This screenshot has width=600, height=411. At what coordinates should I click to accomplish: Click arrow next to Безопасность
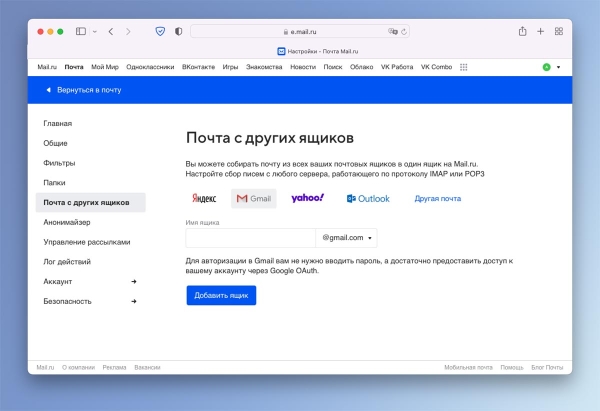click(134, 302)
